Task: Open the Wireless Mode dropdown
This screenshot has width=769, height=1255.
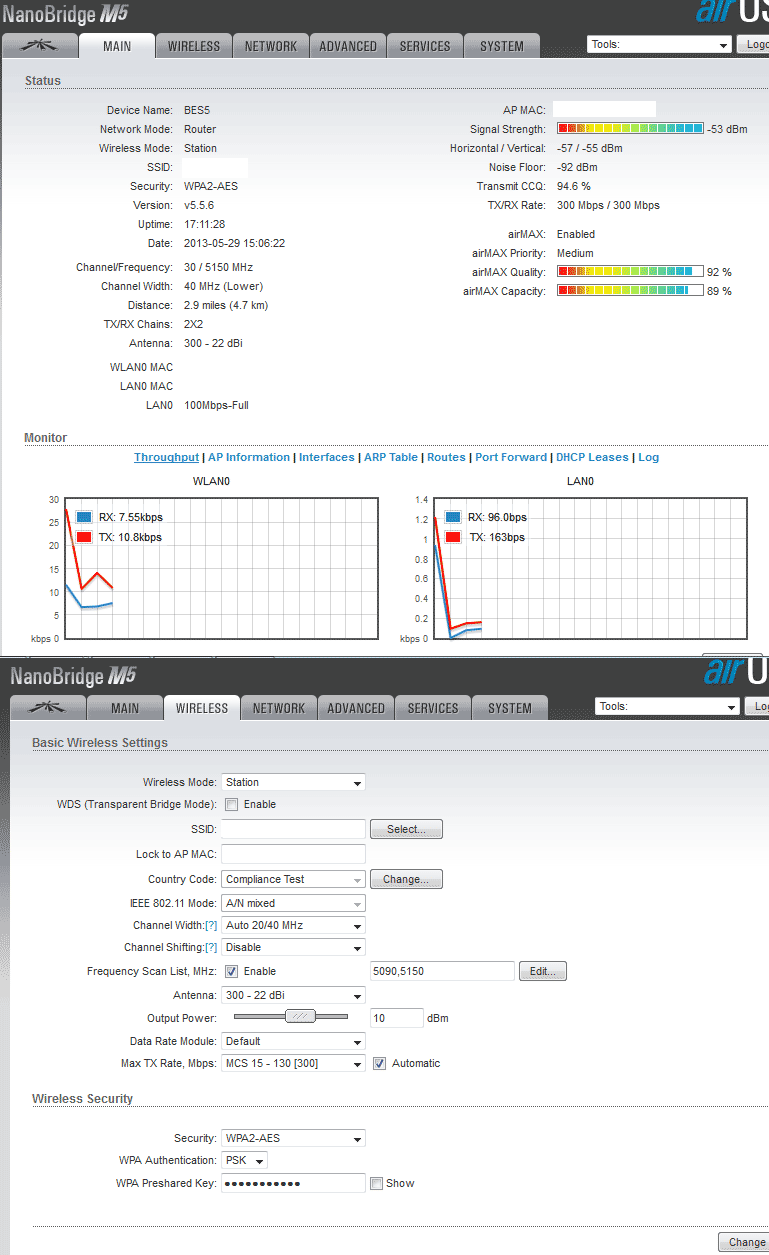Action: point(293,783)
